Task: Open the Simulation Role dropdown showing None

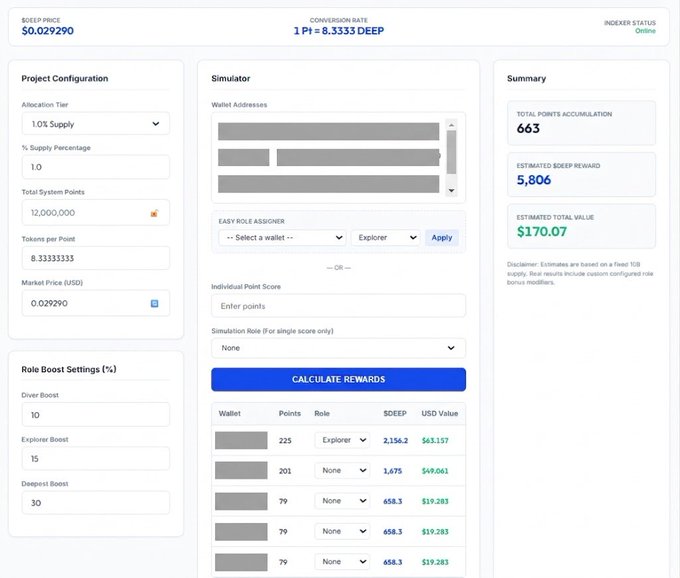Action: tap(338, 348)
